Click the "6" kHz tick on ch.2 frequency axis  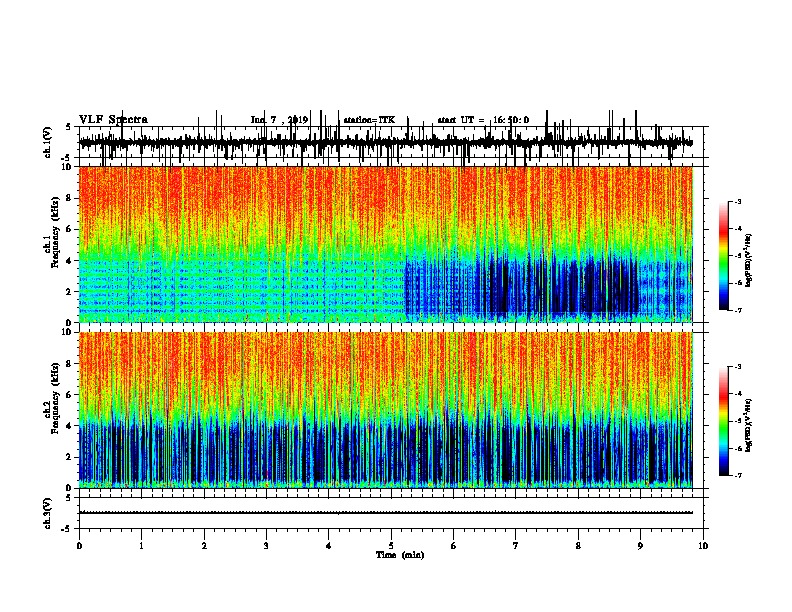coord(70,395)
